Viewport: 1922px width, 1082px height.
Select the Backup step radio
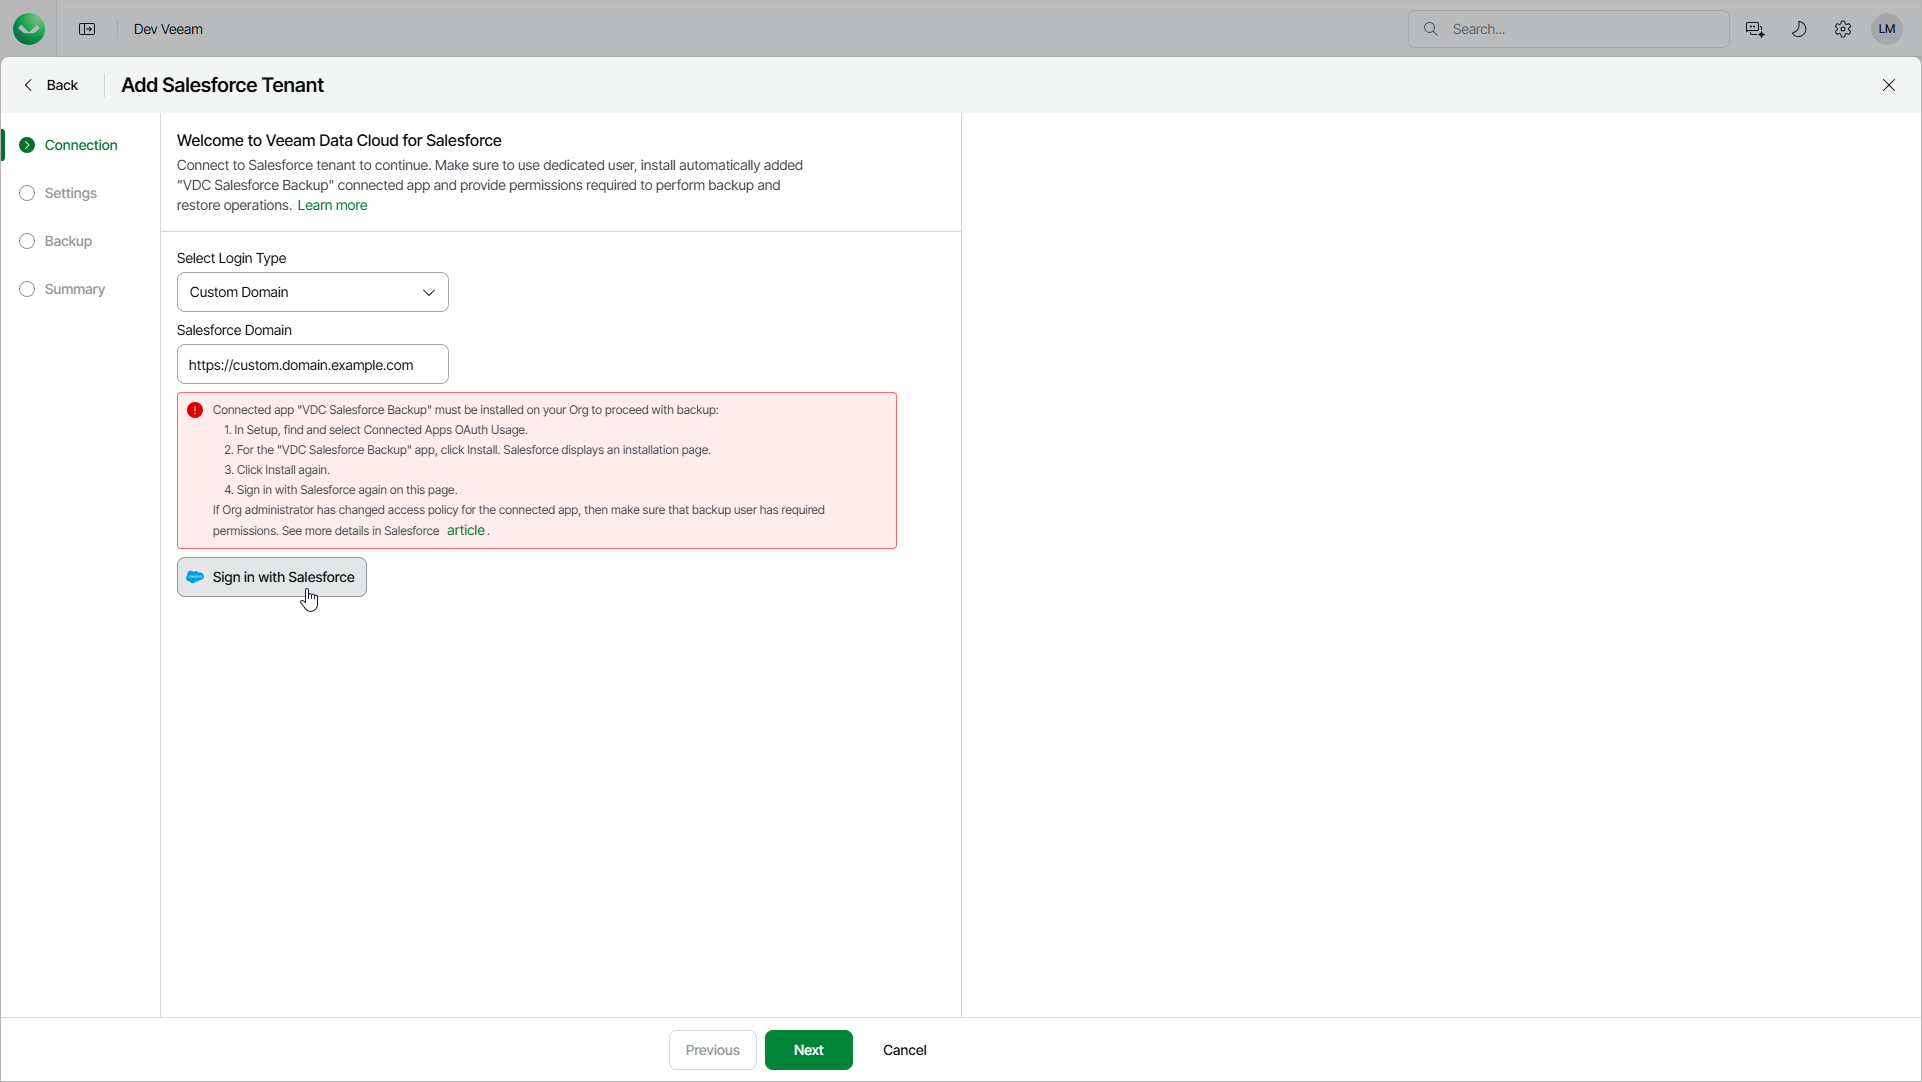27,241
